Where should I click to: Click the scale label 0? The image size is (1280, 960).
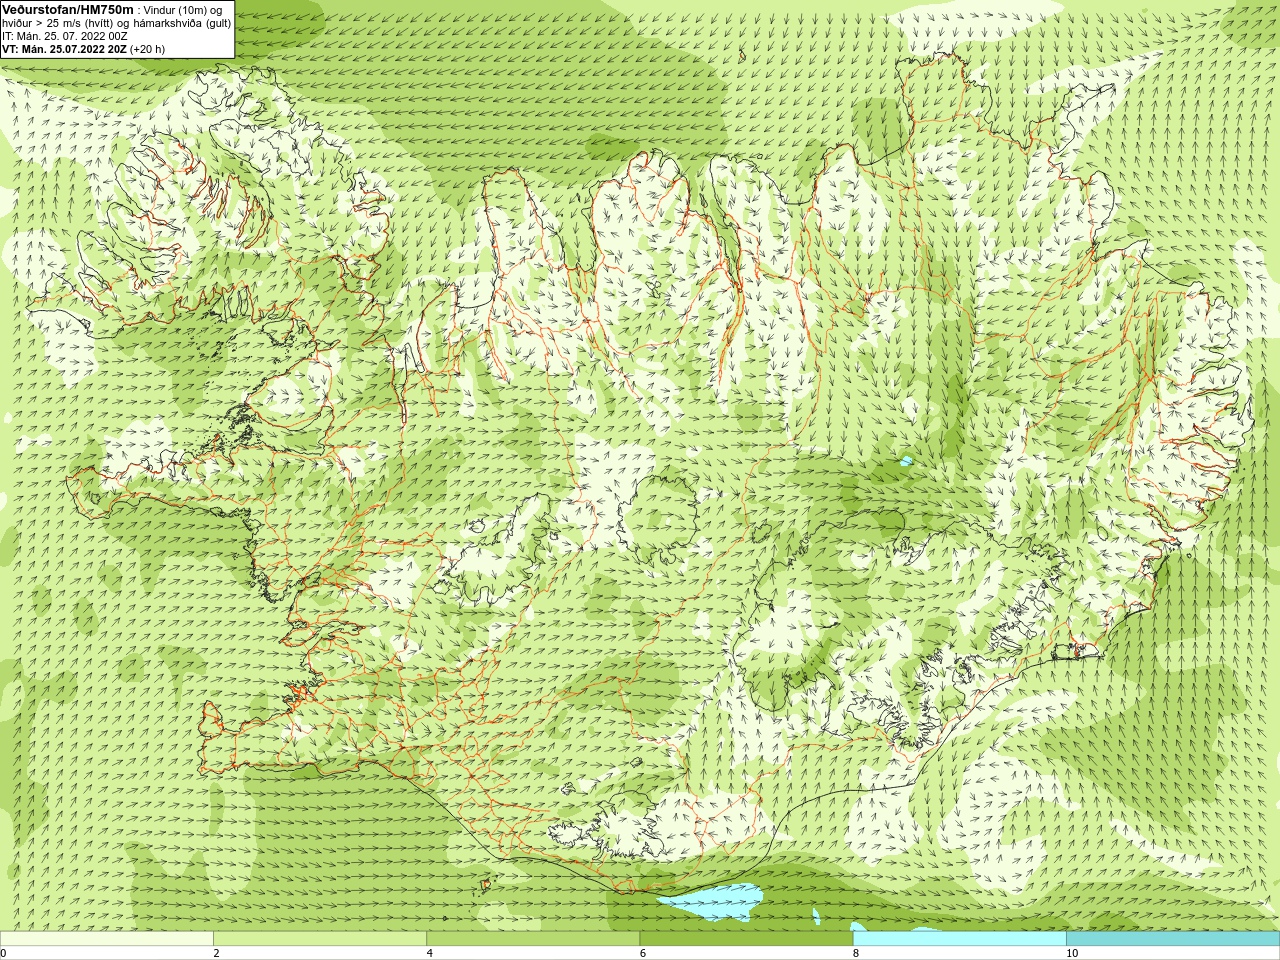pos(3,953)
